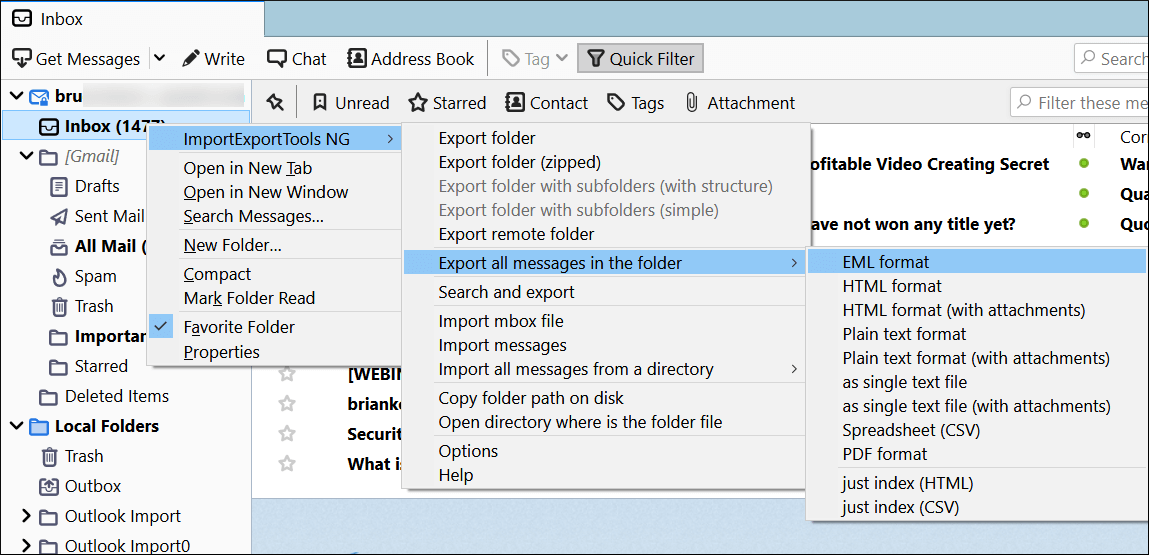The width and height of the screenshot is (1149, 555).
Task: Open the Address Book
Action: click(x=410, y=59)
